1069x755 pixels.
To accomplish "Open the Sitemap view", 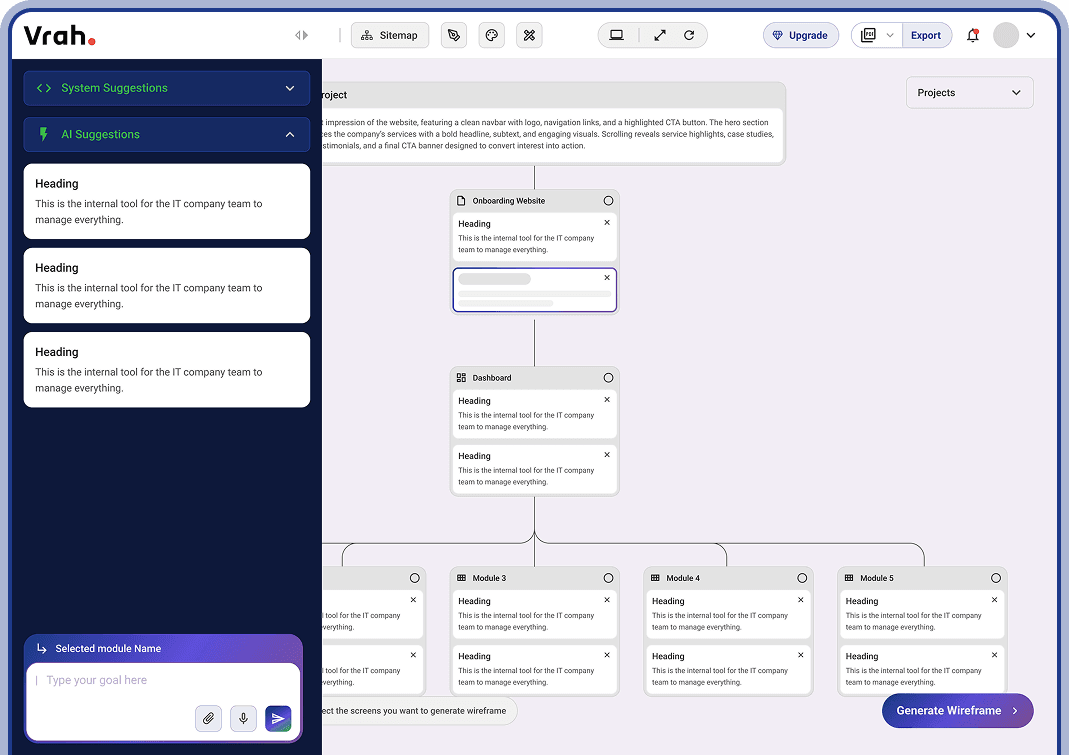I will [x=389, y=34].
